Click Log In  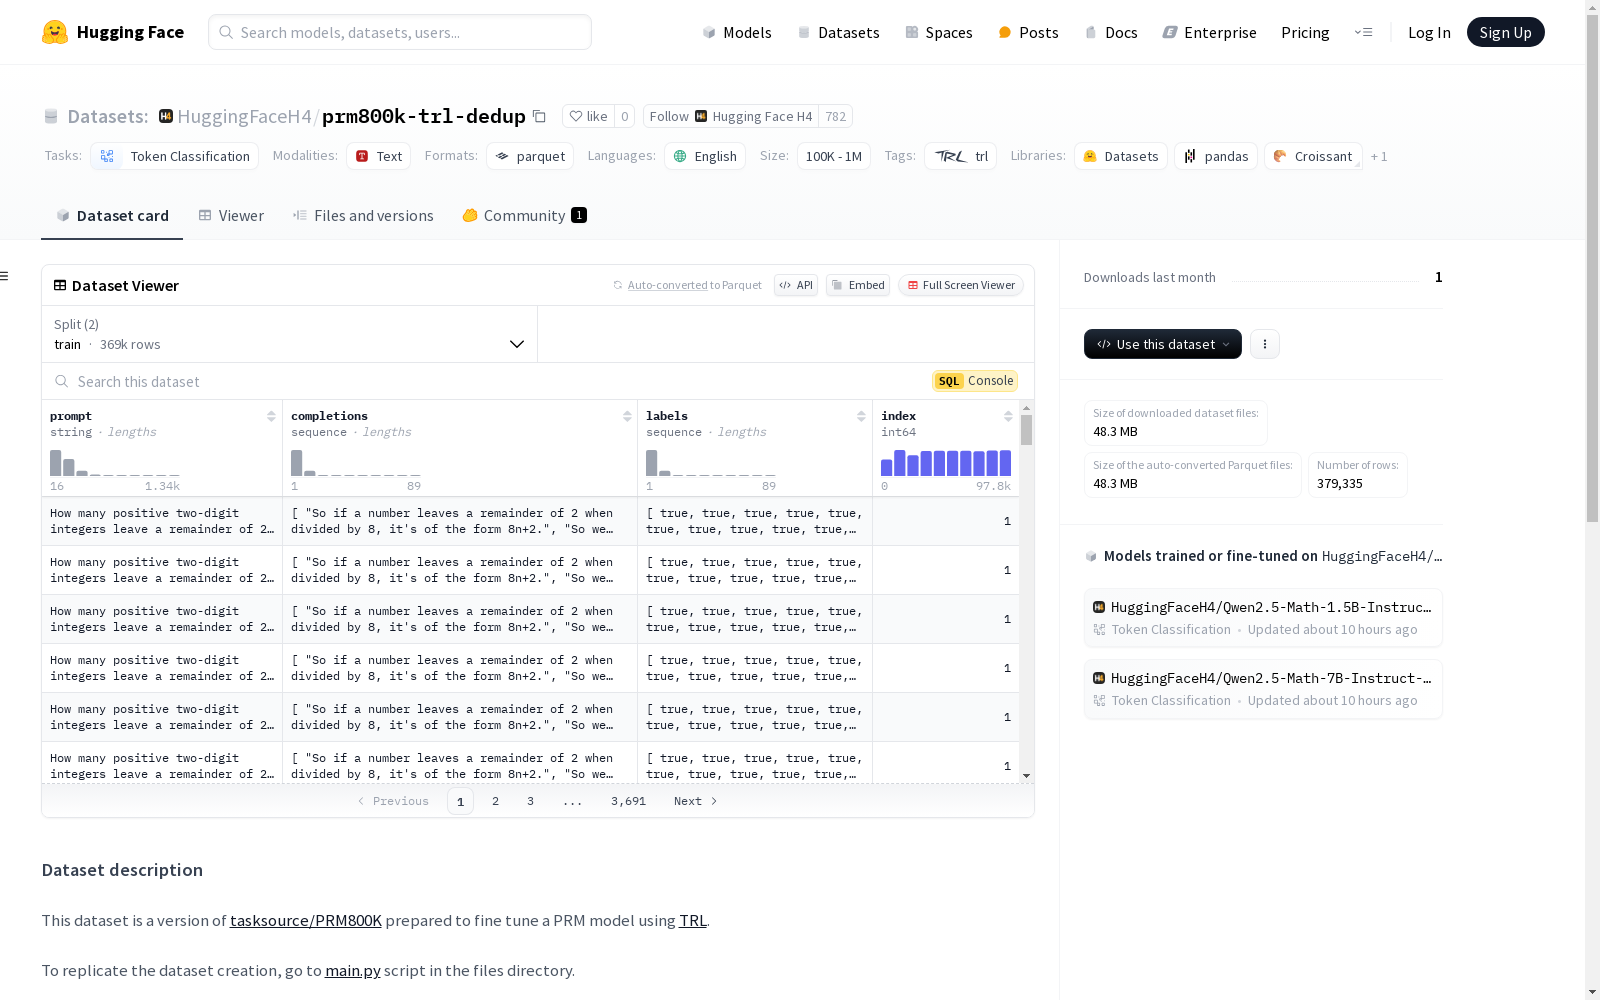click(1429, 32)
